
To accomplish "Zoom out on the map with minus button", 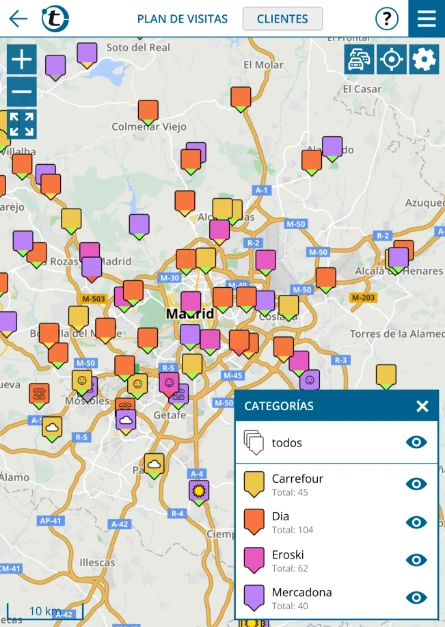I will [22, 92].
